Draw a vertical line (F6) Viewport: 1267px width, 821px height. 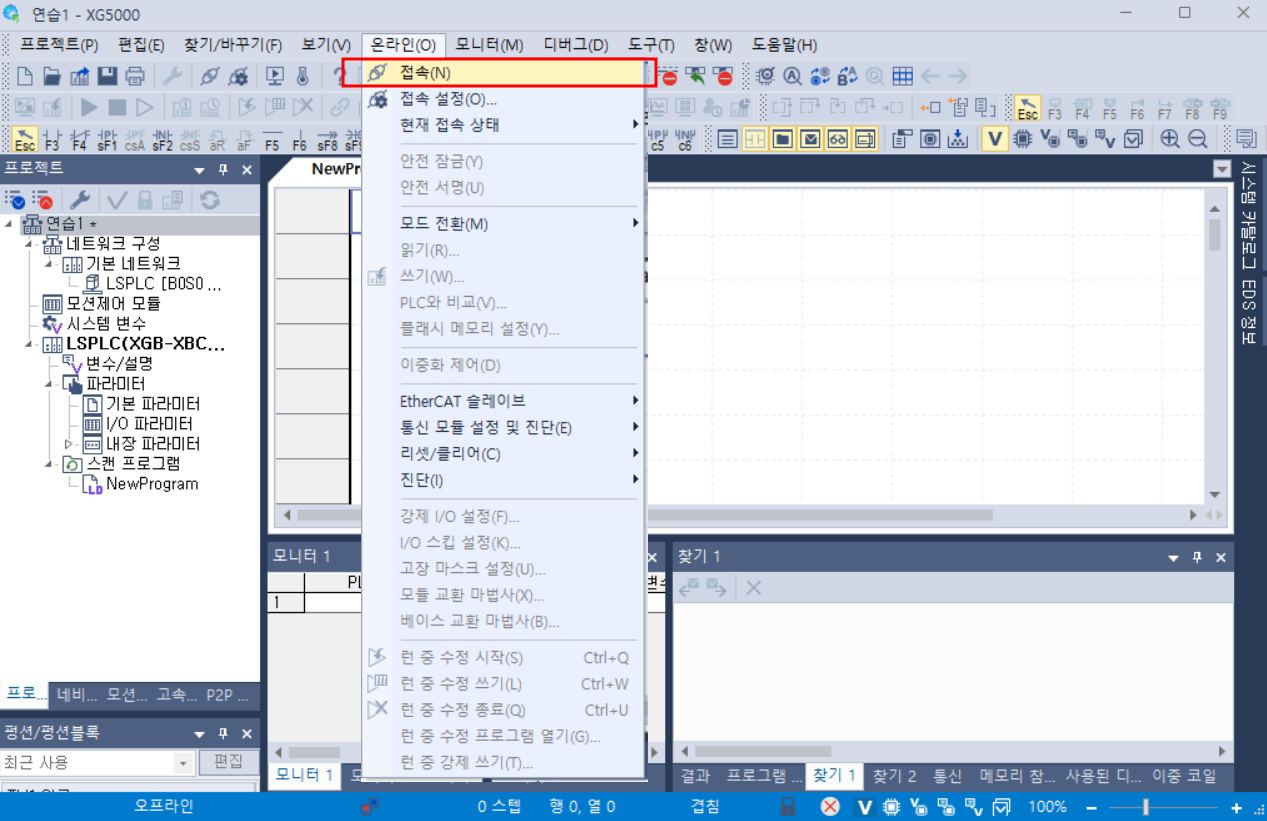299,139
